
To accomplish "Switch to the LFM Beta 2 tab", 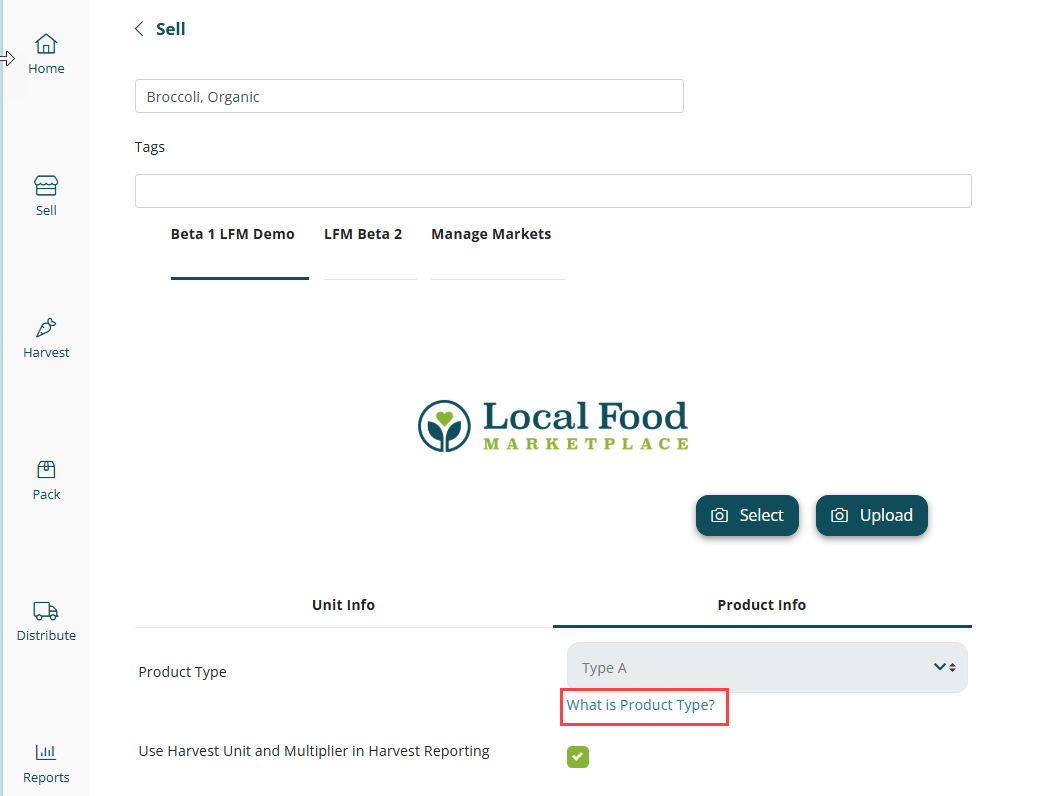I will point(363,235).
